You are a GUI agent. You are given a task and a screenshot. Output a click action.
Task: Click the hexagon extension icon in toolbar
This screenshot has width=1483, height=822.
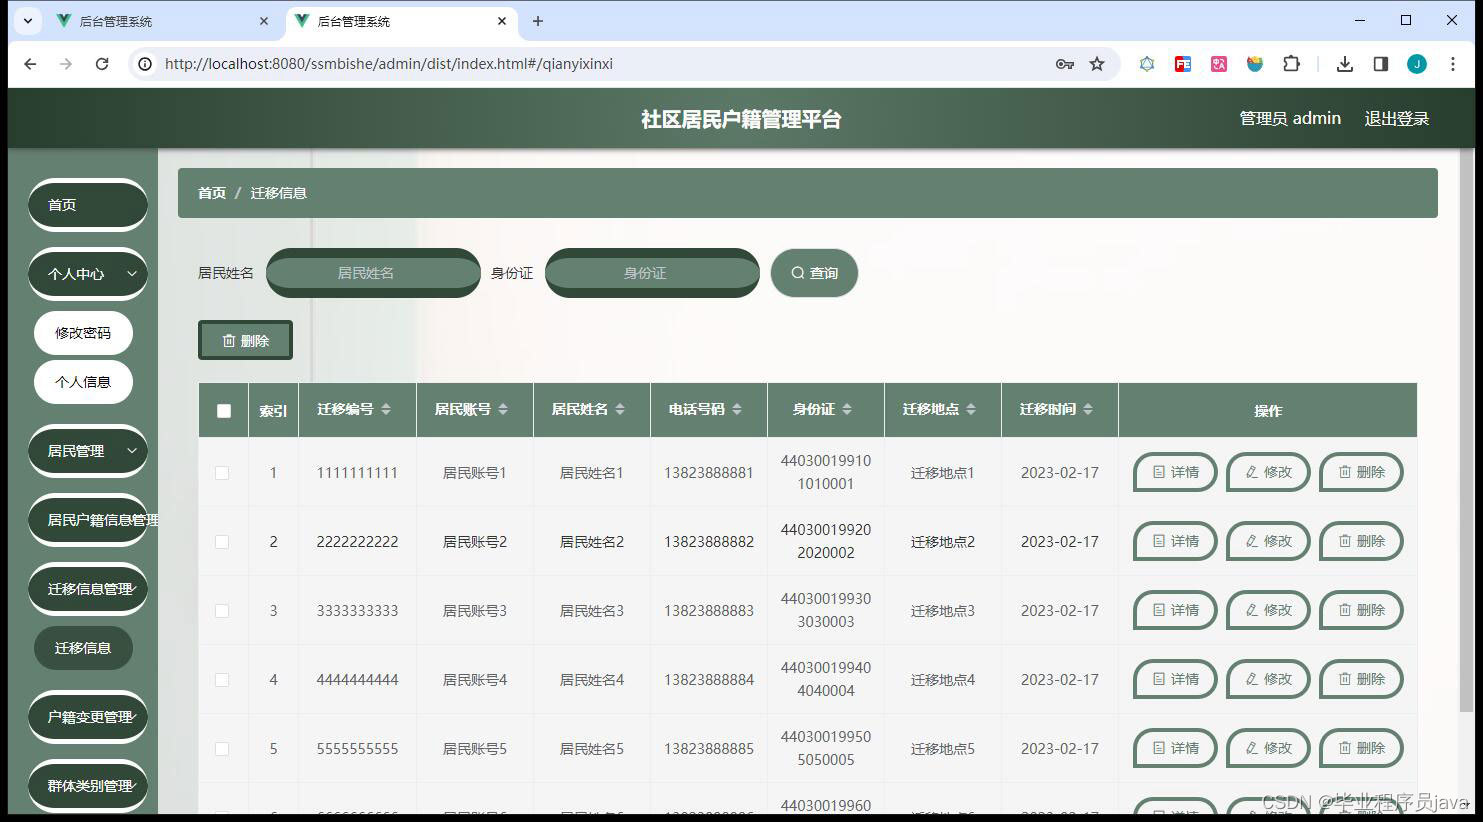[1147, 64]
